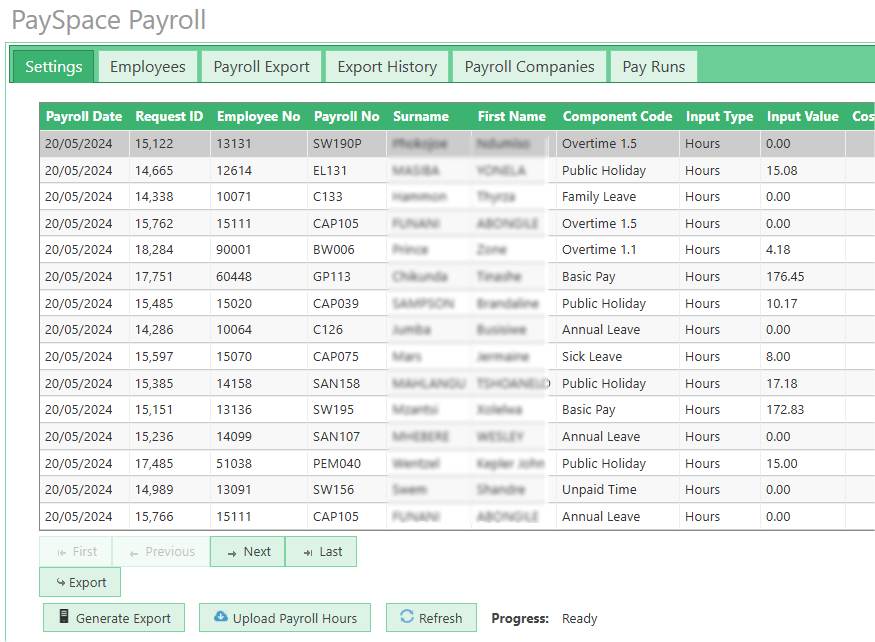
Task: Select Family Leave component cell
Action: coord(618,197)
